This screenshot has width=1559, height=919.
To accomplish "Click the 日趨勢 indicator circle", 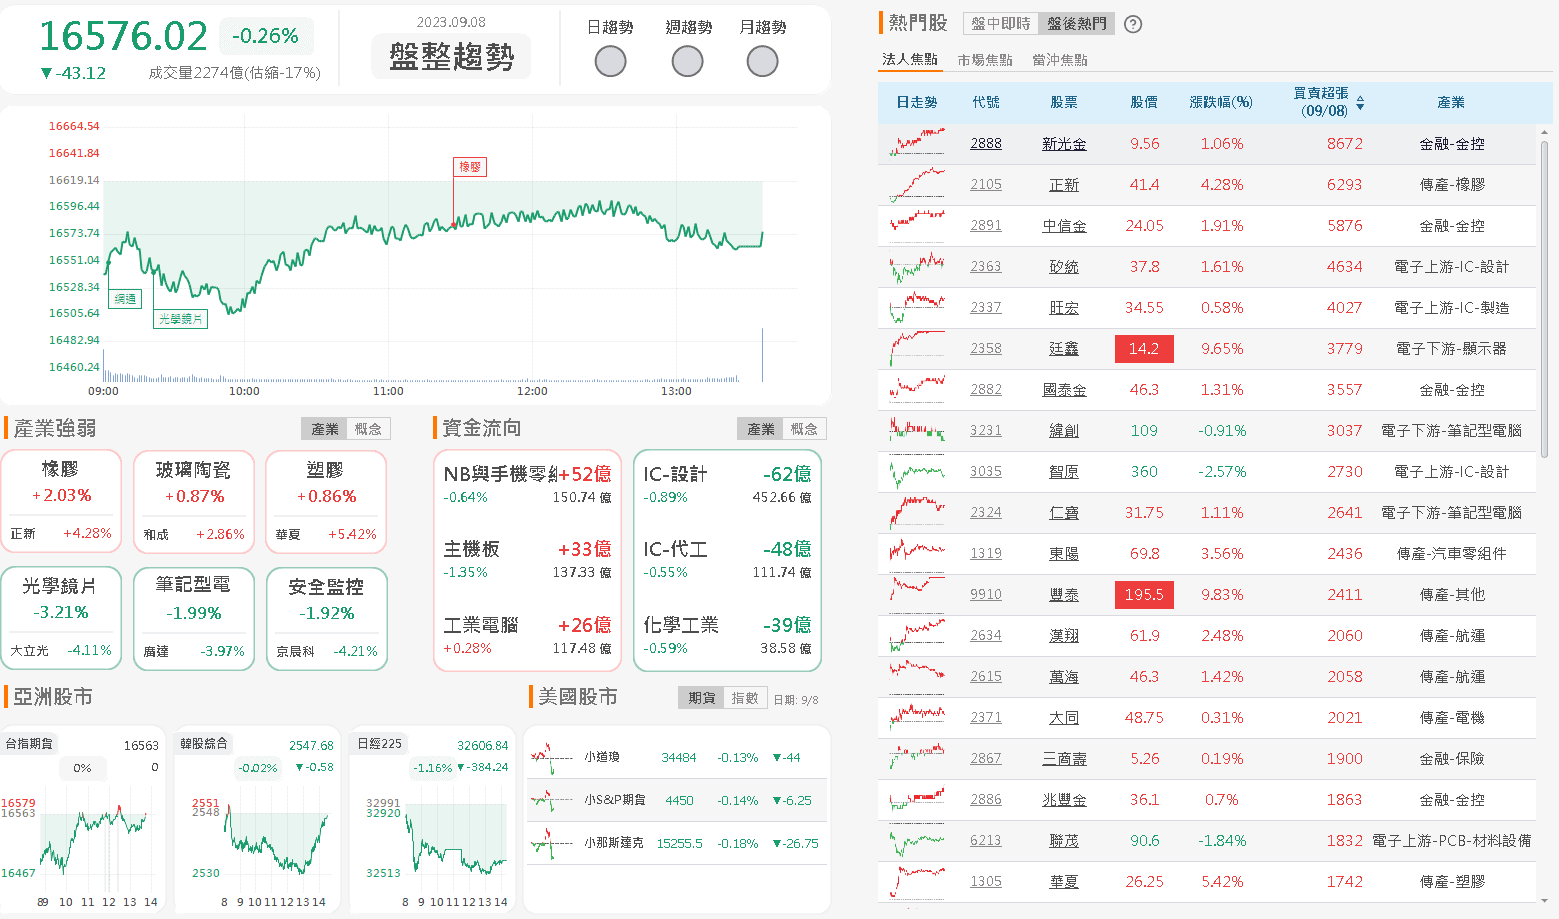I will coord(610,62).
